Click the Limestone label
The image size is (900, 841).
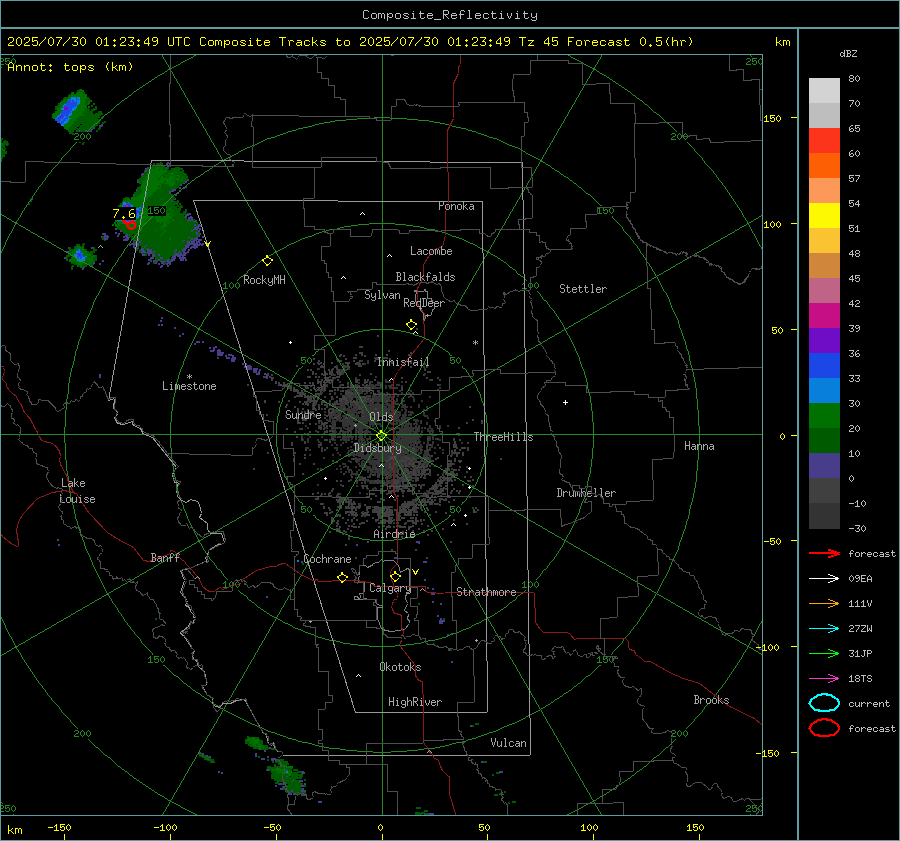click(189, 386)
